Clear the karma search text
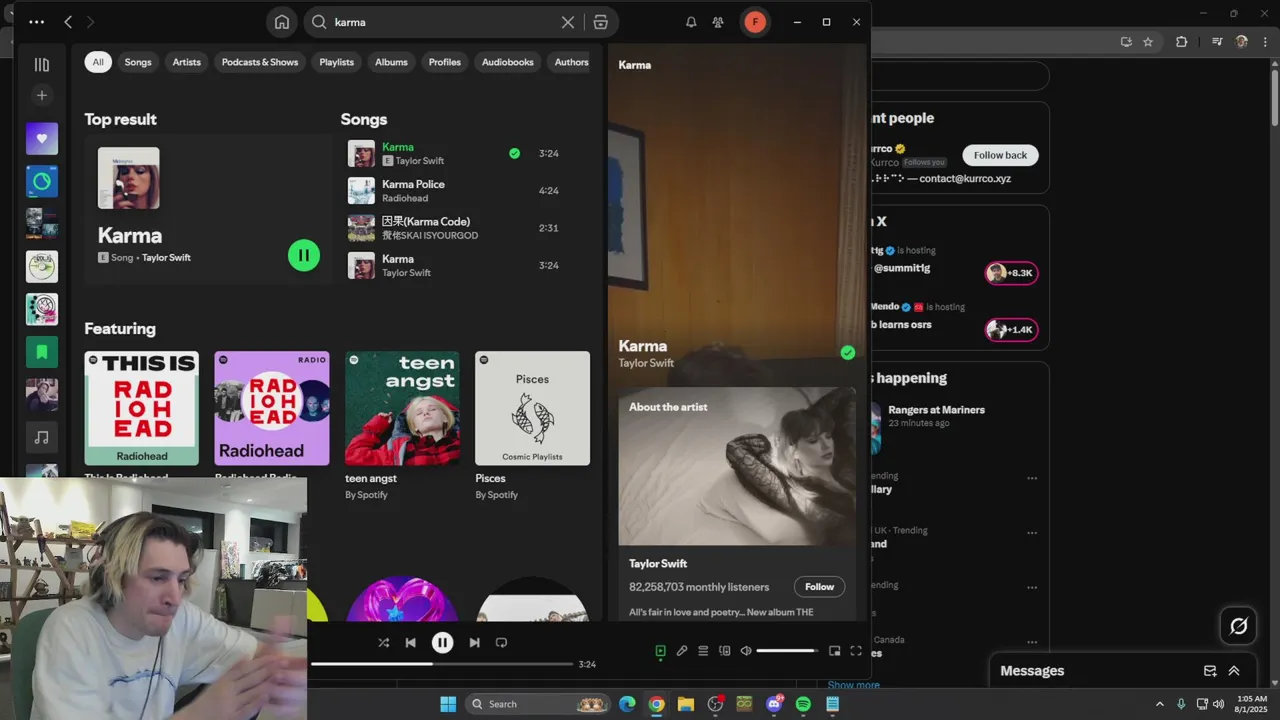This screenshot has height=720, width=1280. [568, 22]
